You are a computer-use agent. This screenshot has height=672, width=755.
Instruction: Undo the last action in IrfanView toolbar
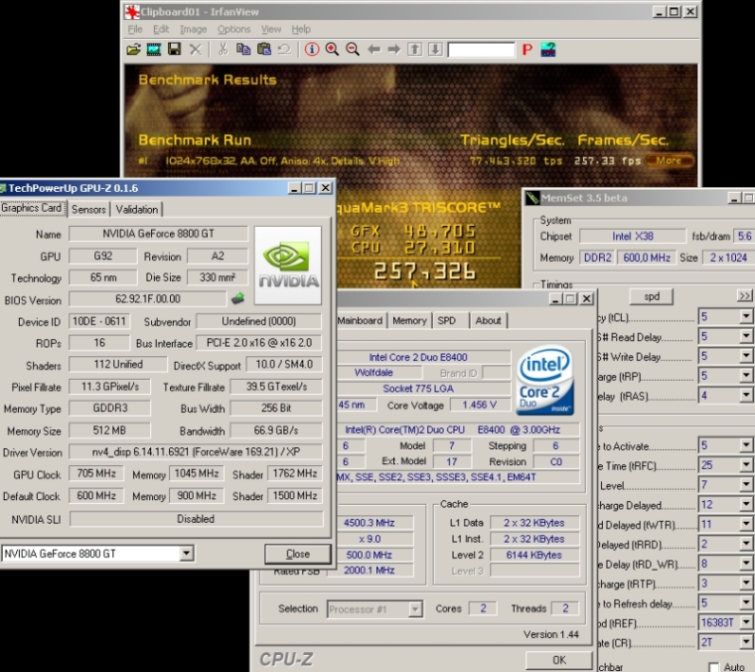[x=285, y=49]
